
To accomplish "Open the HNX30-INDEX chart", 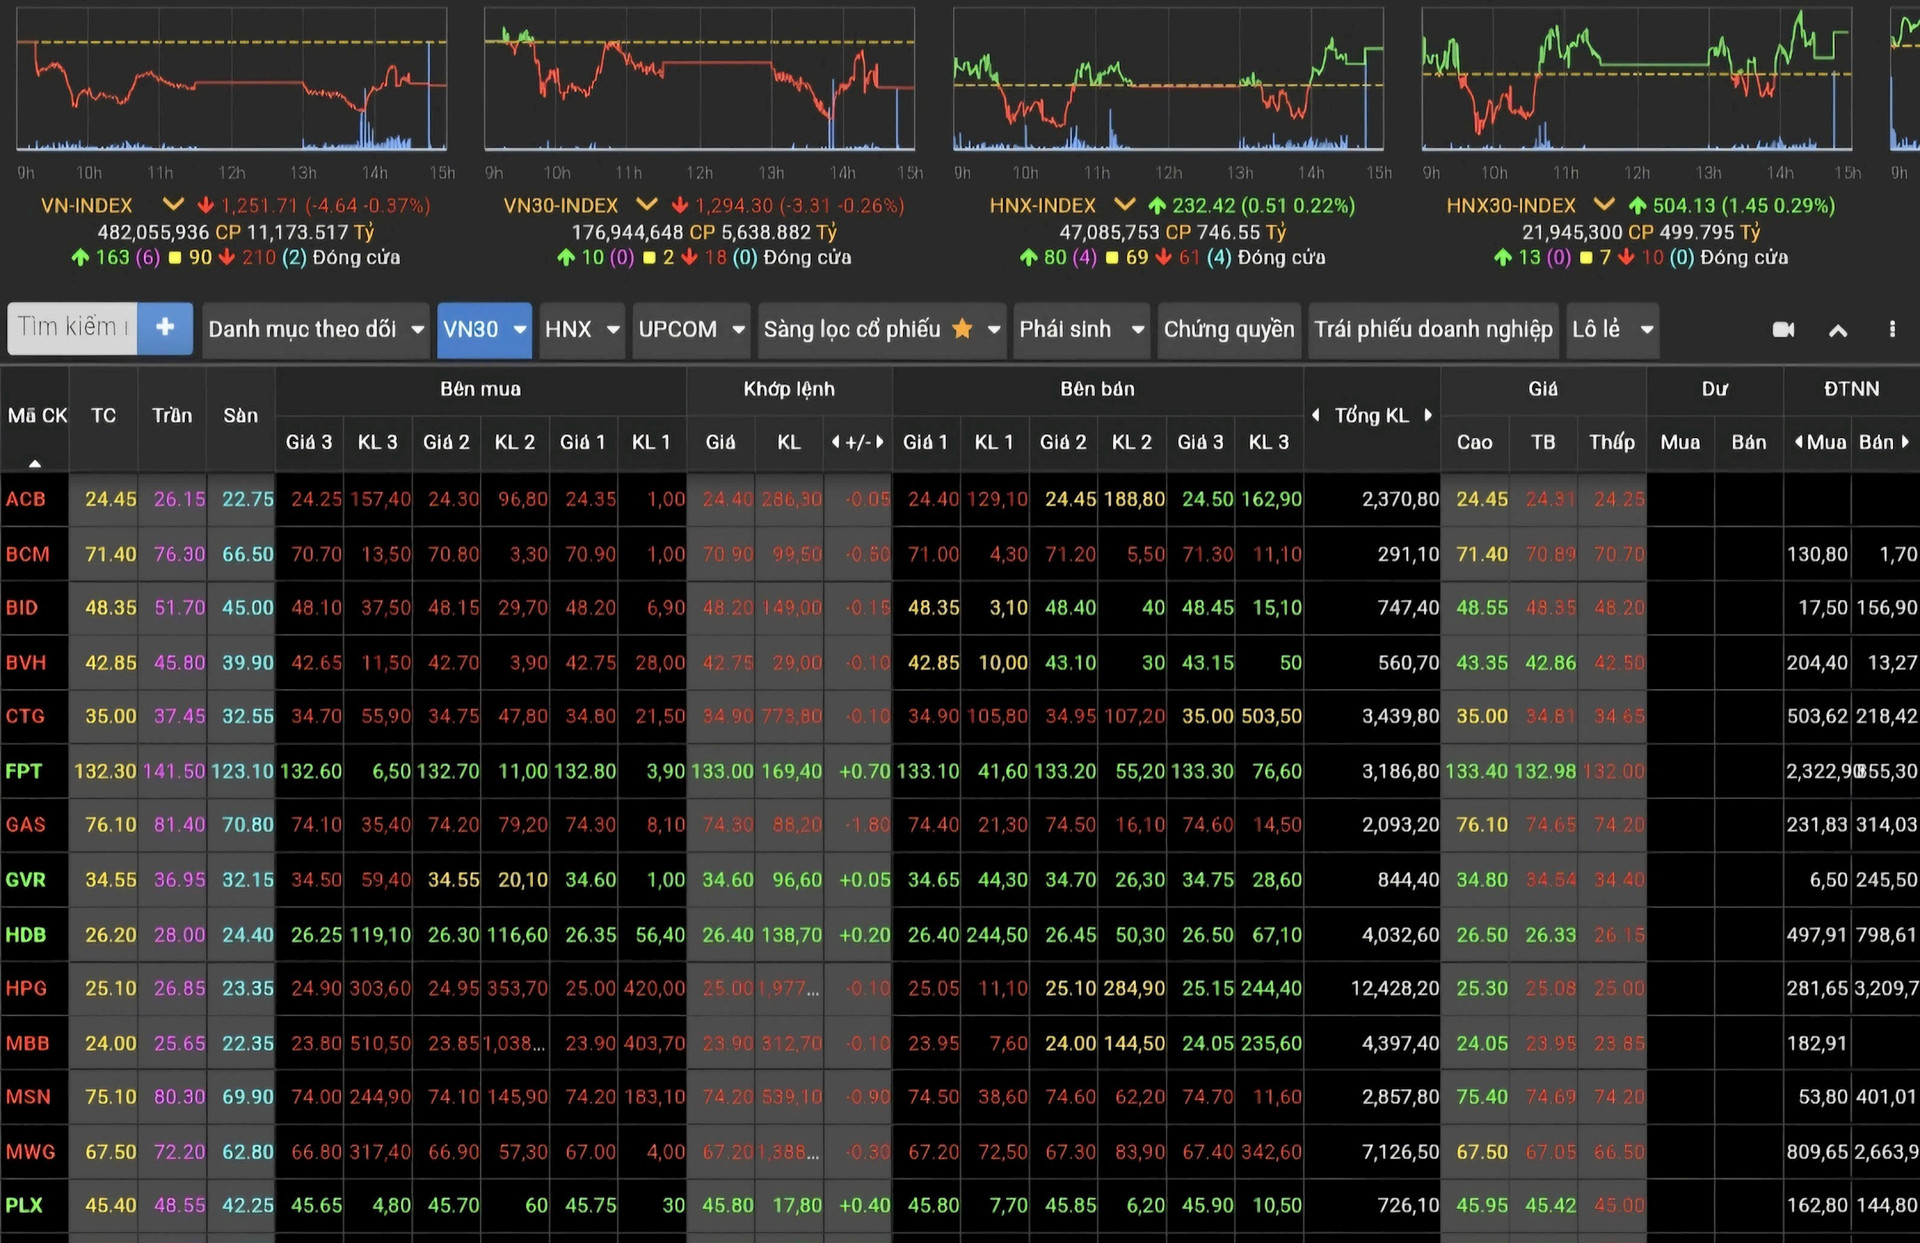I will 1636,80.
